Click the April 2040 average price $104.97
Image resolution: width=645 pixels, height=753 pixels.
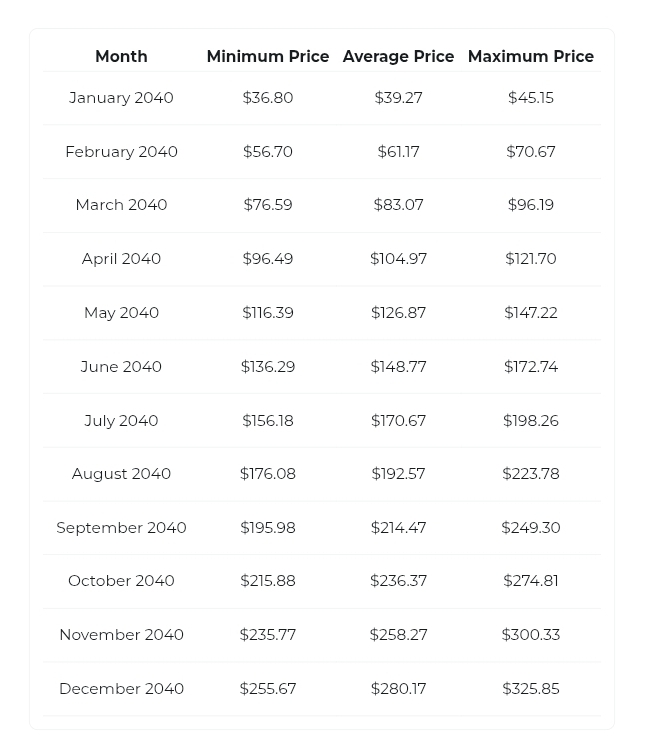(x=398, y=258)
